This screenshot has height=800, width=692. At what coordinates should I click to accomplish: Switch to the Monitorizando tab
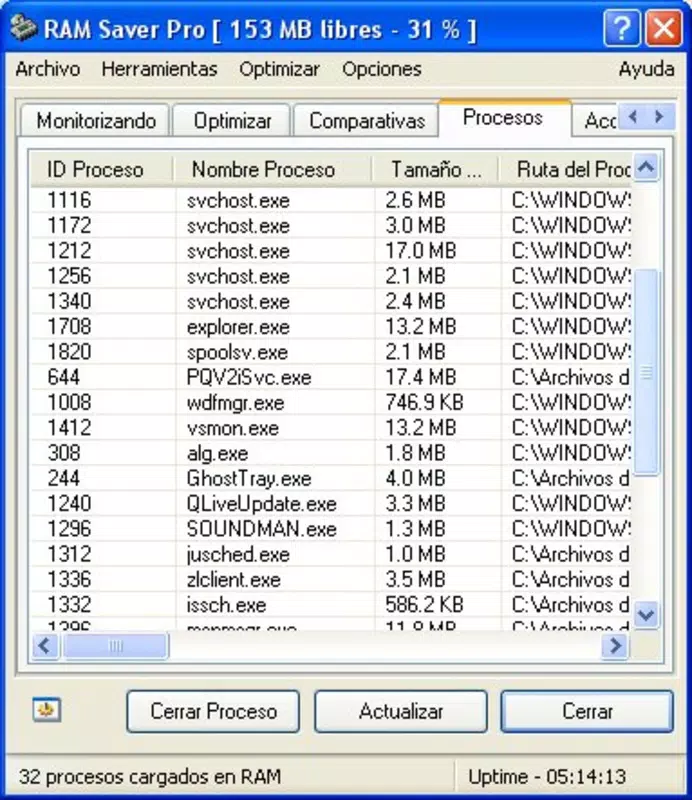pyautogui.click(x=95, y=121)
